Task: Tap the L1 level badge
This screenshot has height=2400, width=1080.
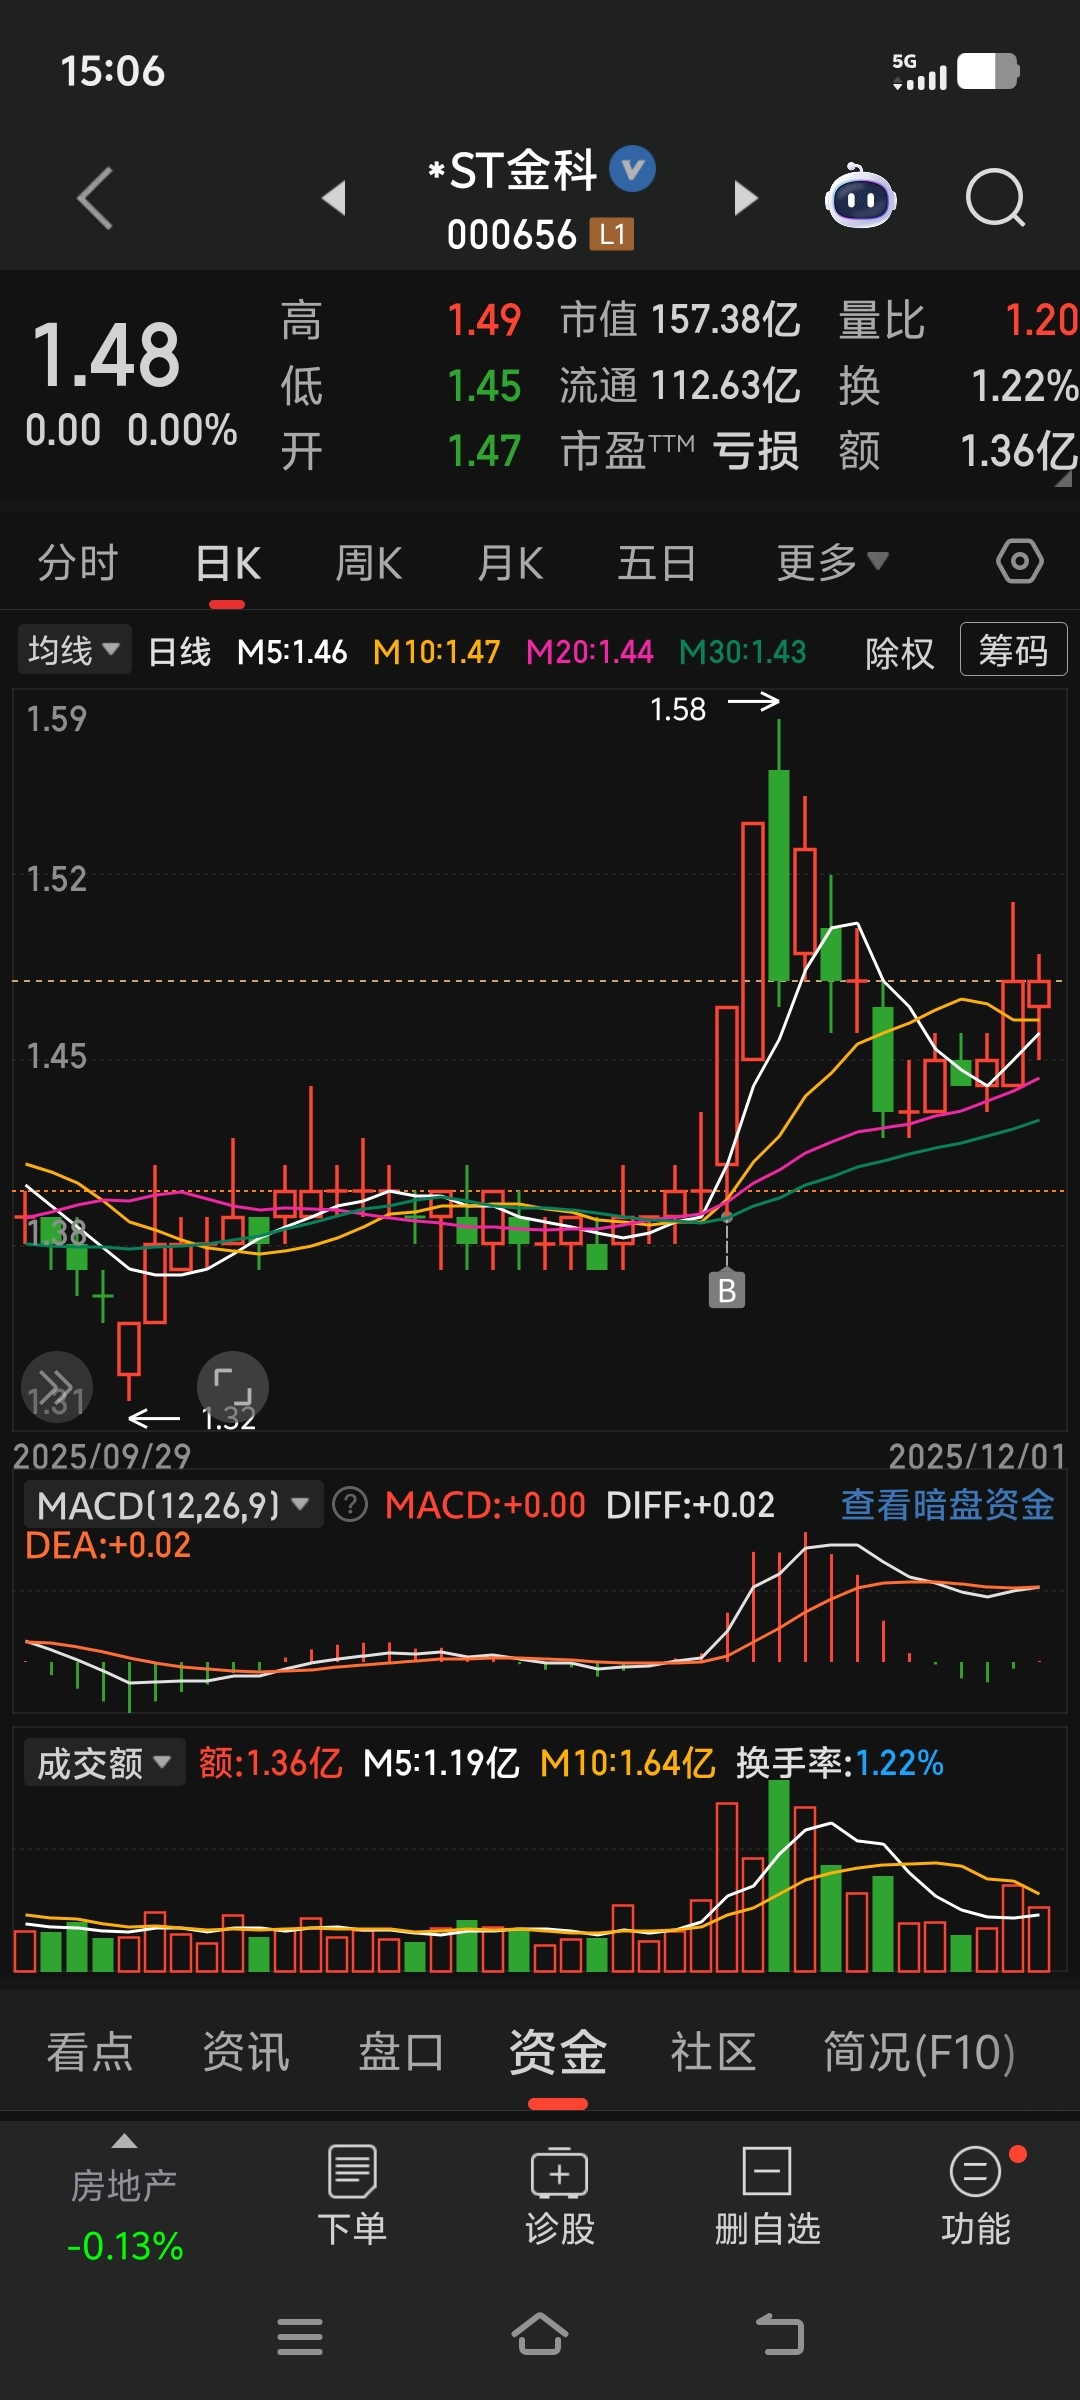Action: click(x=612, y=234)
